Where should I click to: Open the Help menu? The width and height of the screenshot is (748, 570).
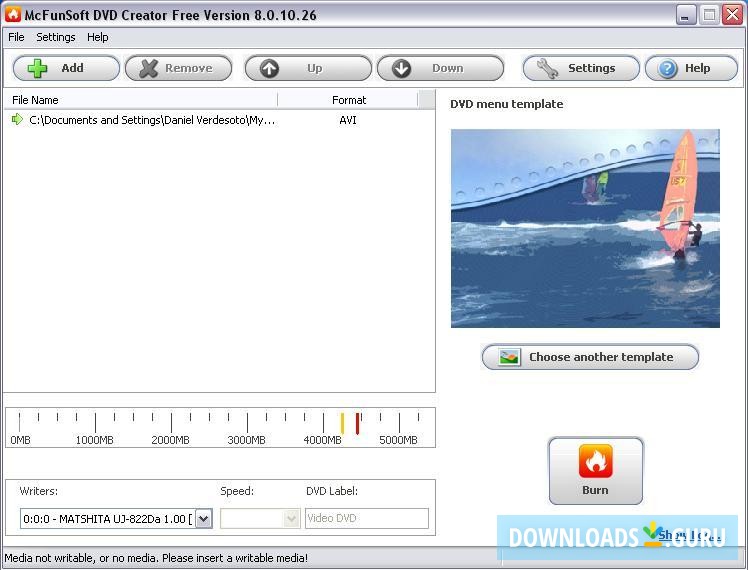(x=97, y=37)
